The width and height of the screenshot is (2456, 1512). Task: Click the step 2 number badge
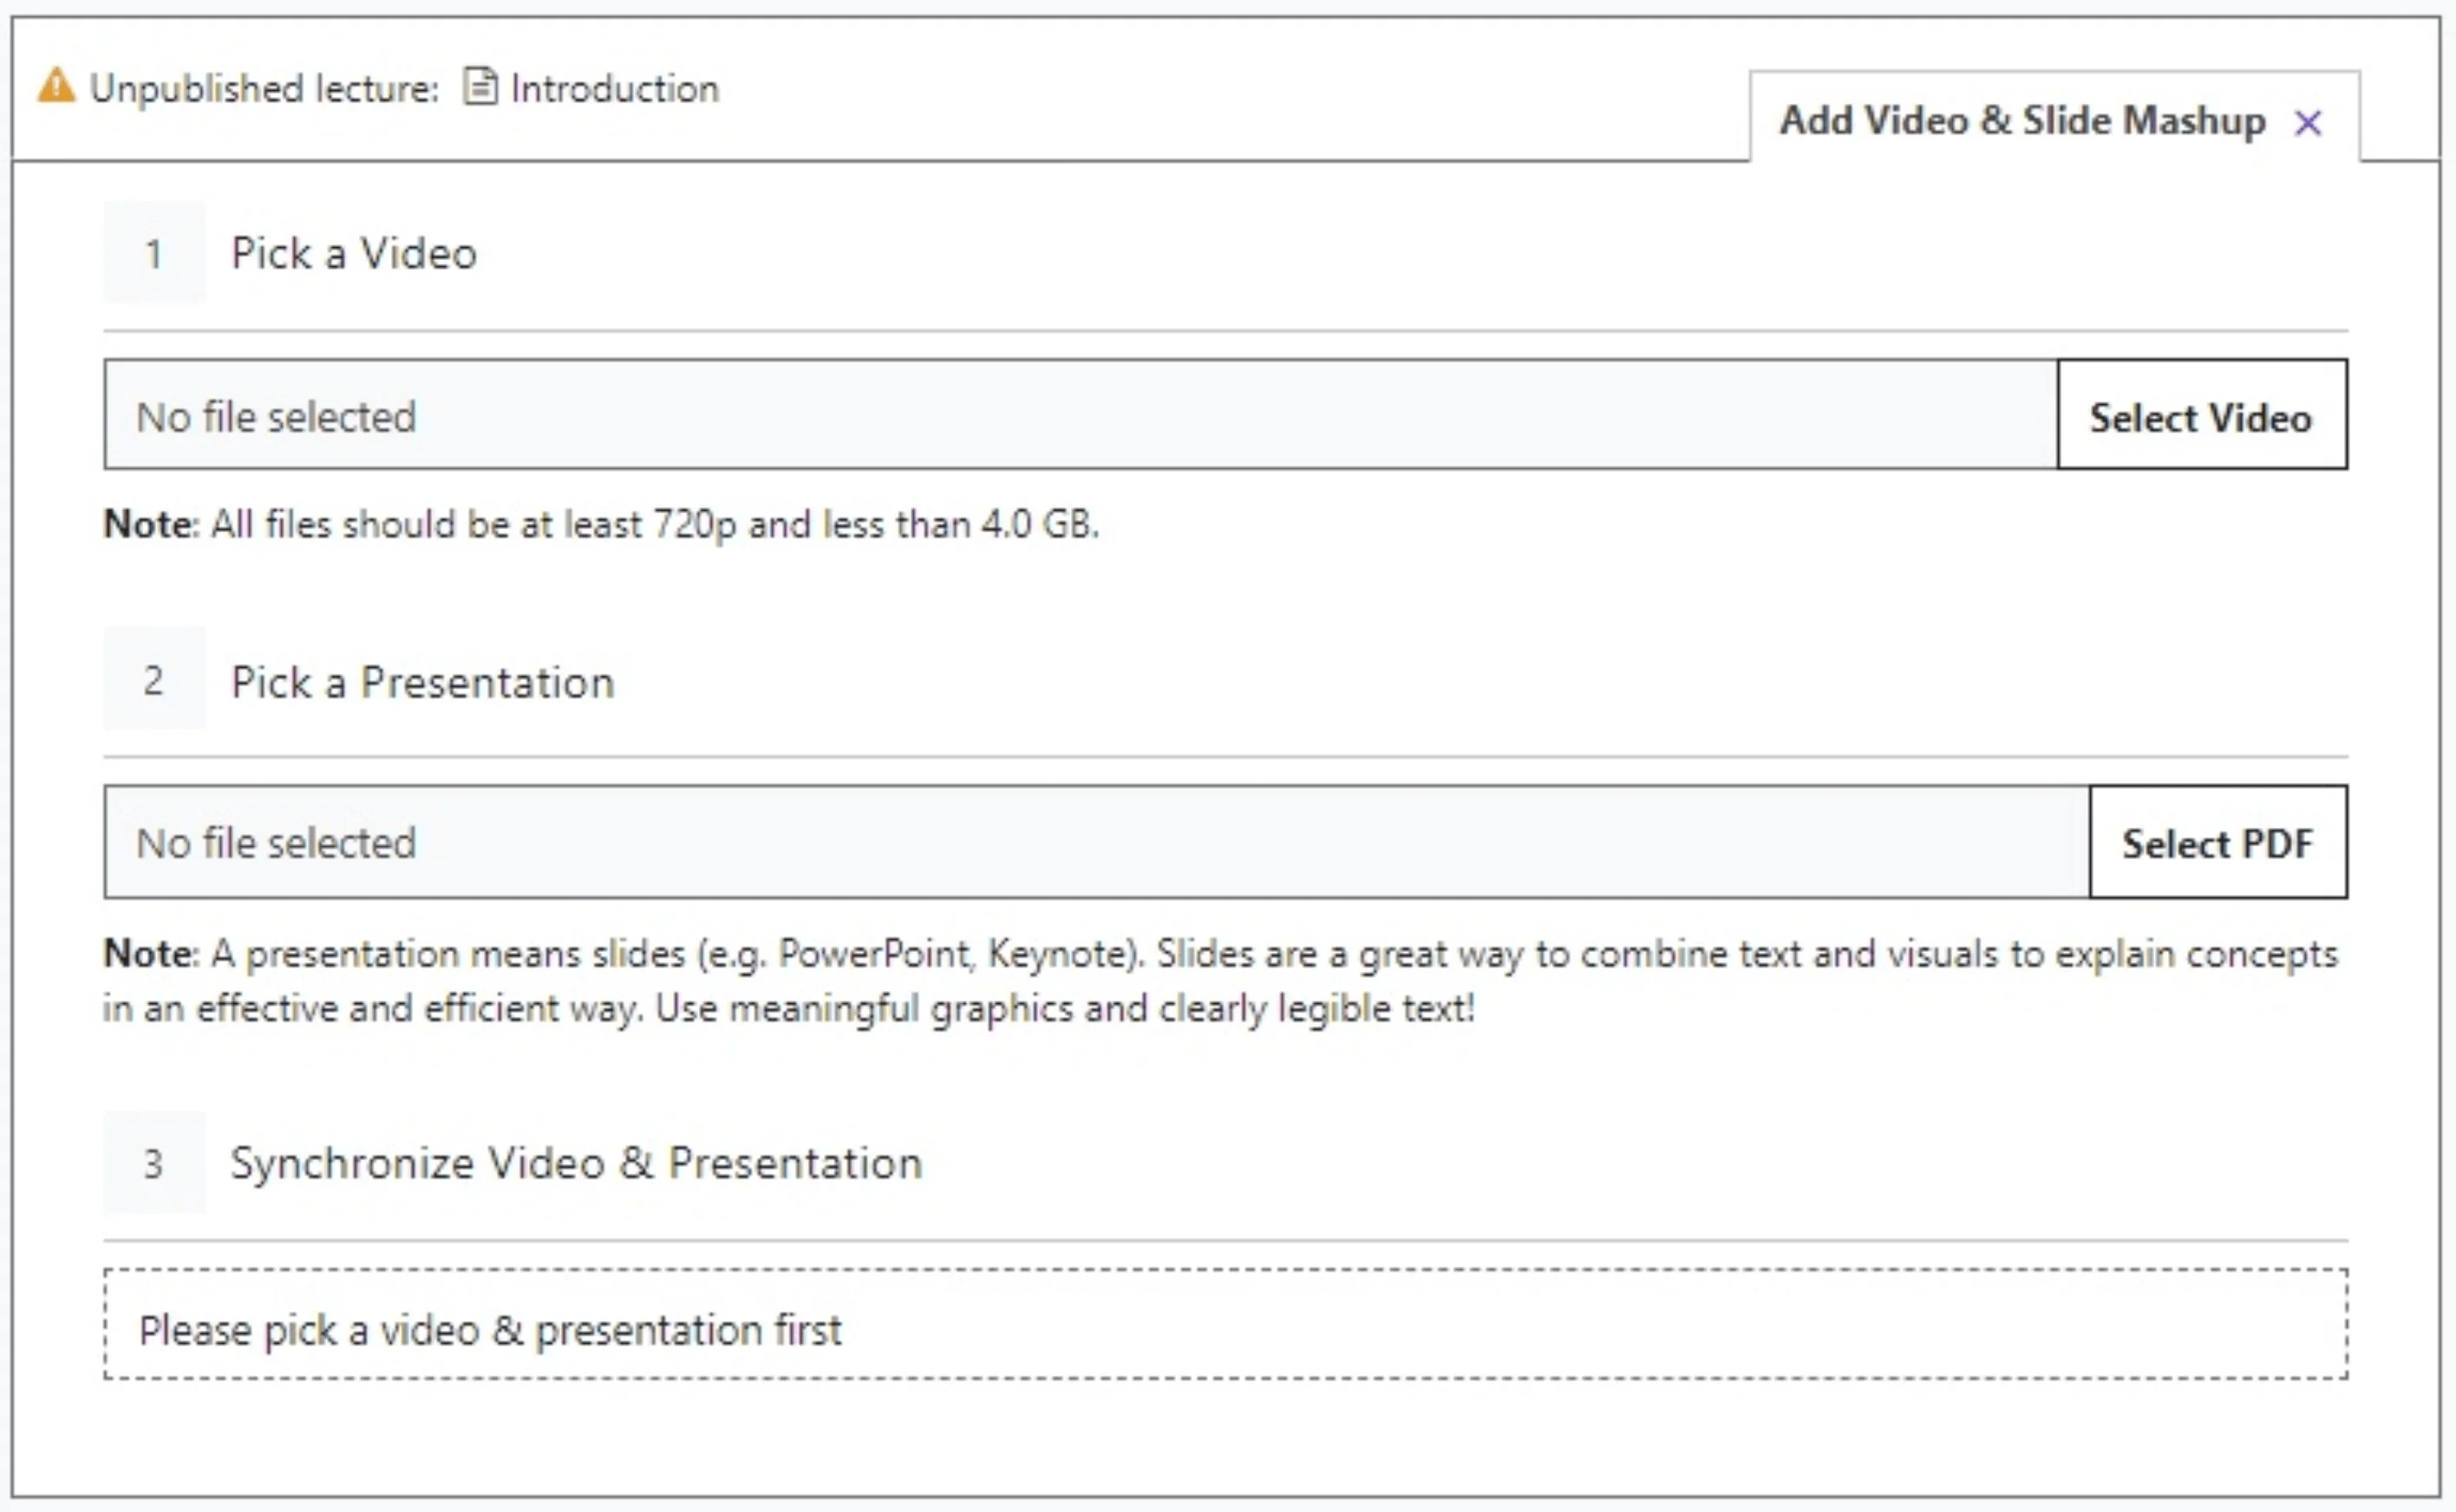pos(154,680)
